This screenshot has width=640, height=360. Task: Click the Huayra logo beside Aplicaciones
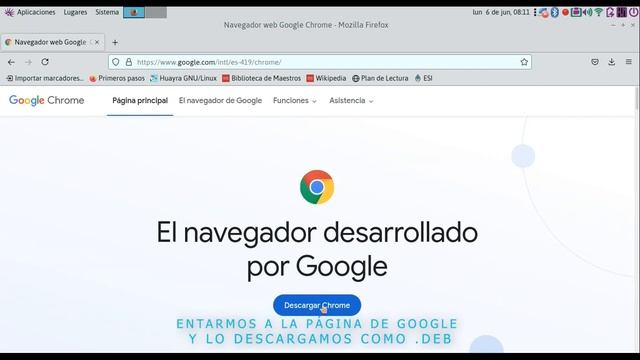tap(9, 12)
